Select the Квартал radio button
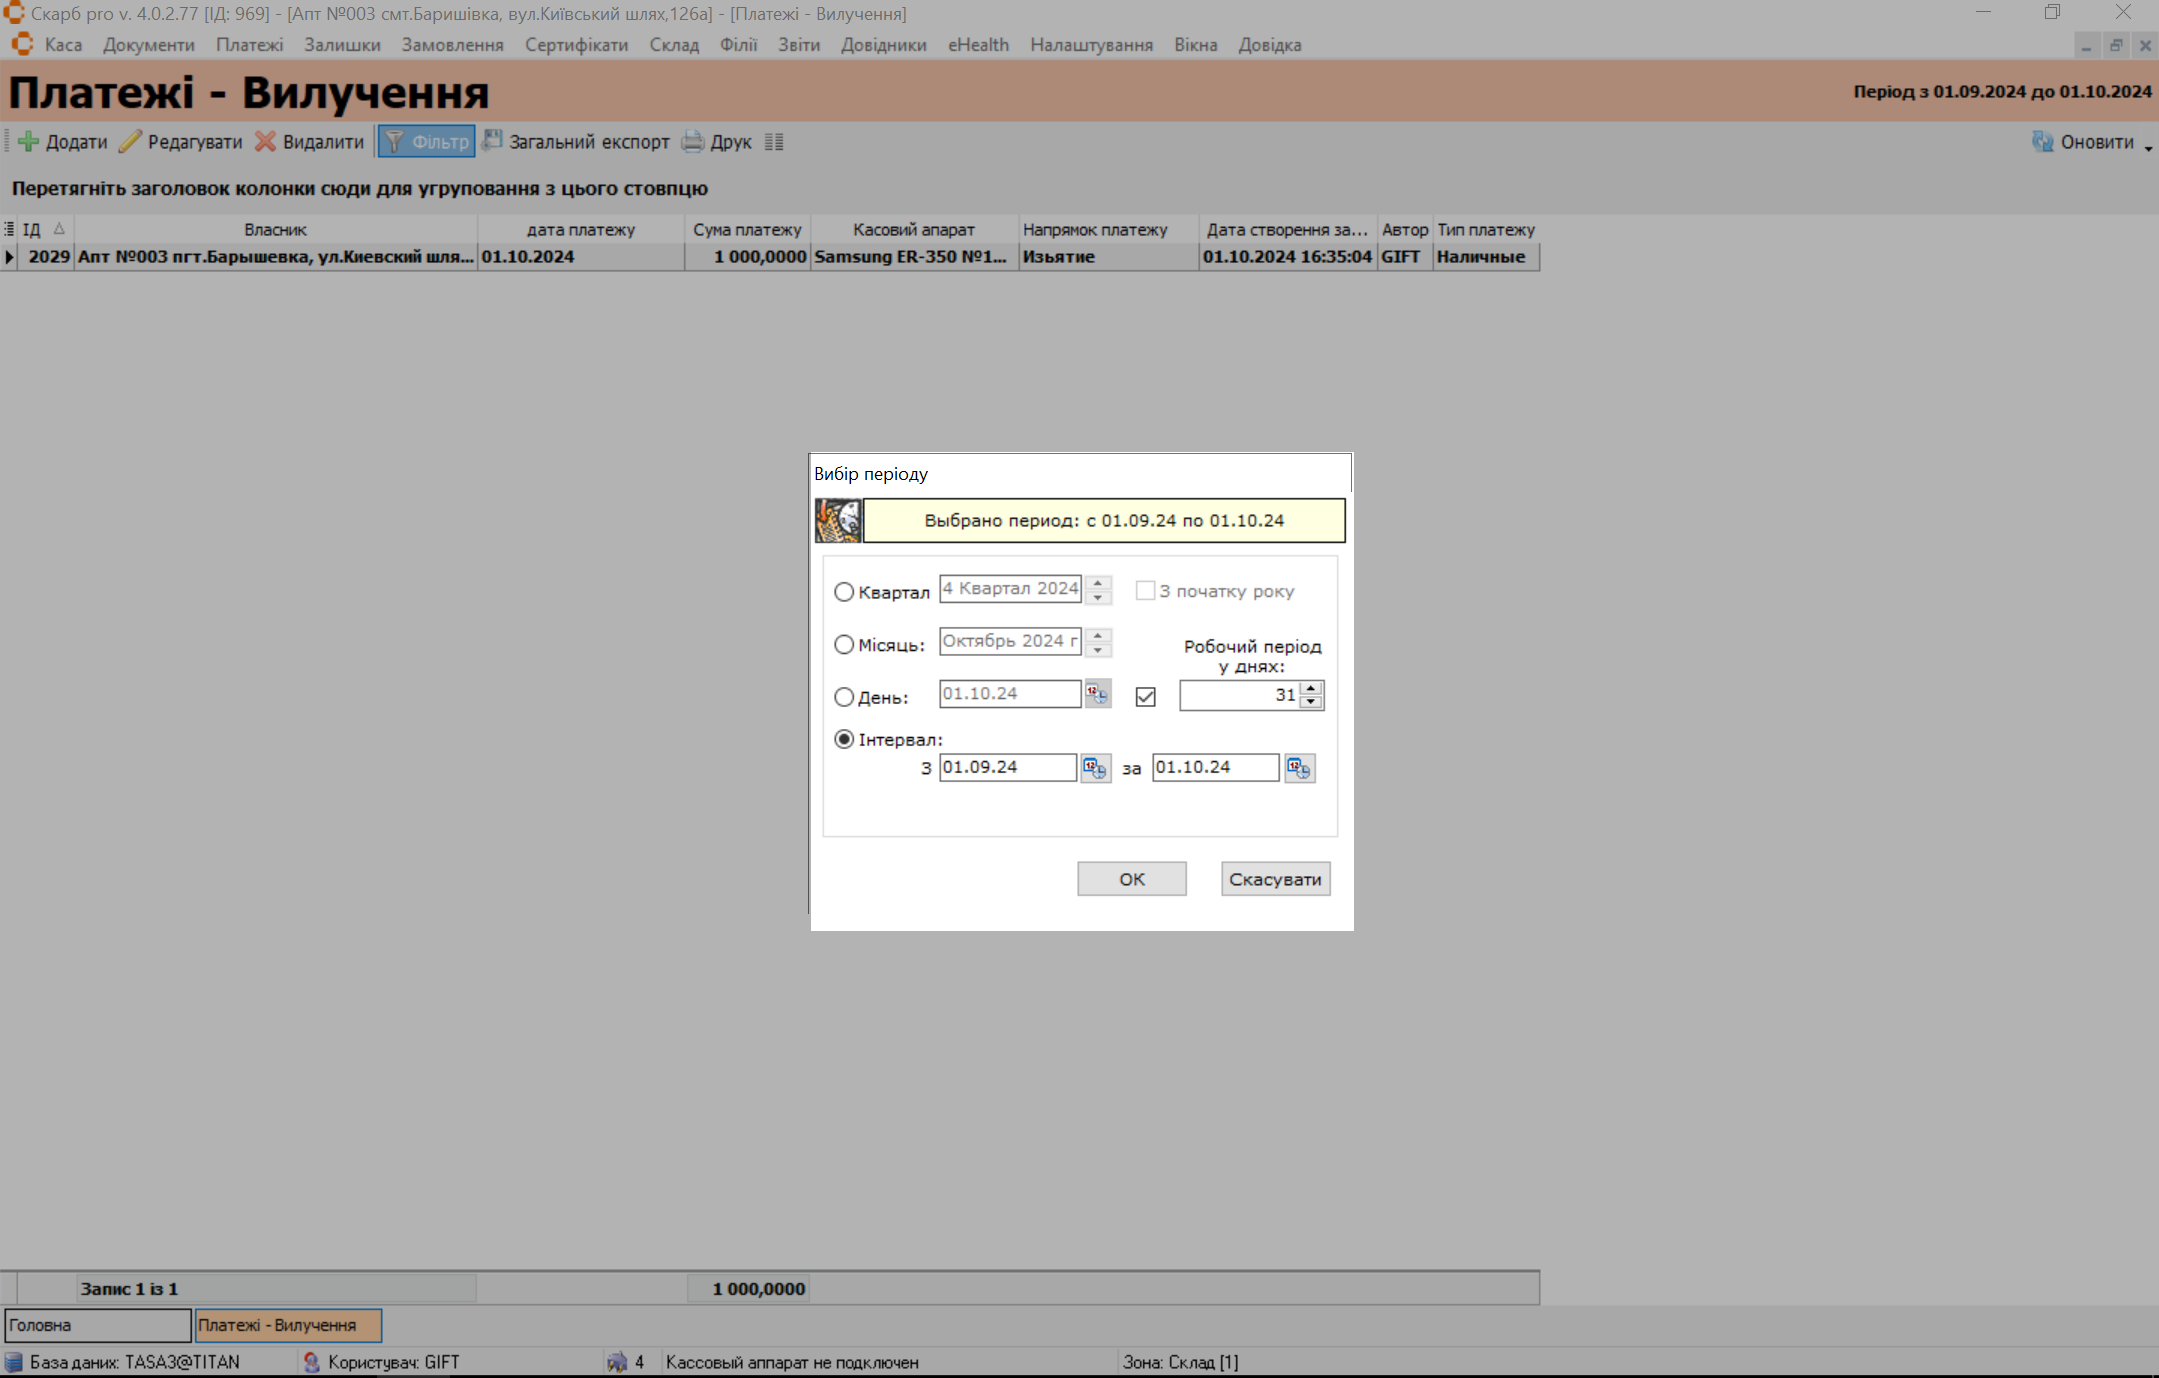2159x1378 pixels. pos(844,592)
